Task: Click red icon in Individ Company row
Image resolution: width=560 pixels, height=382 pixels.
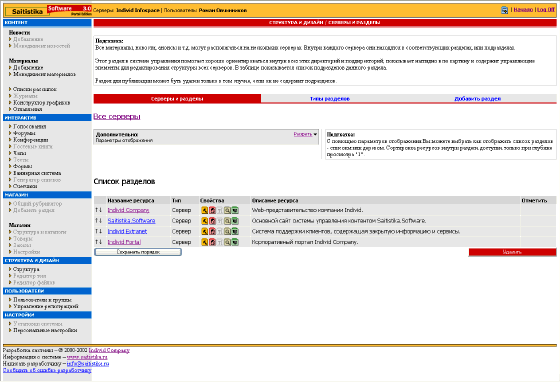Action: click(x=212, y=210)
